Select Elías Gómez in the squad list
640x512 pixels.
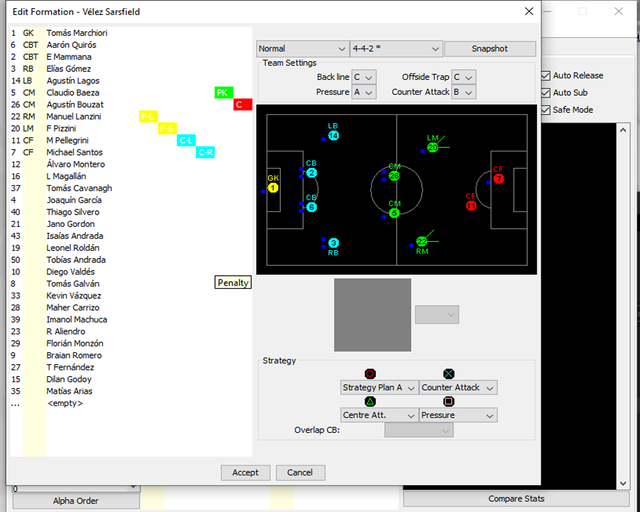[69, 69]
